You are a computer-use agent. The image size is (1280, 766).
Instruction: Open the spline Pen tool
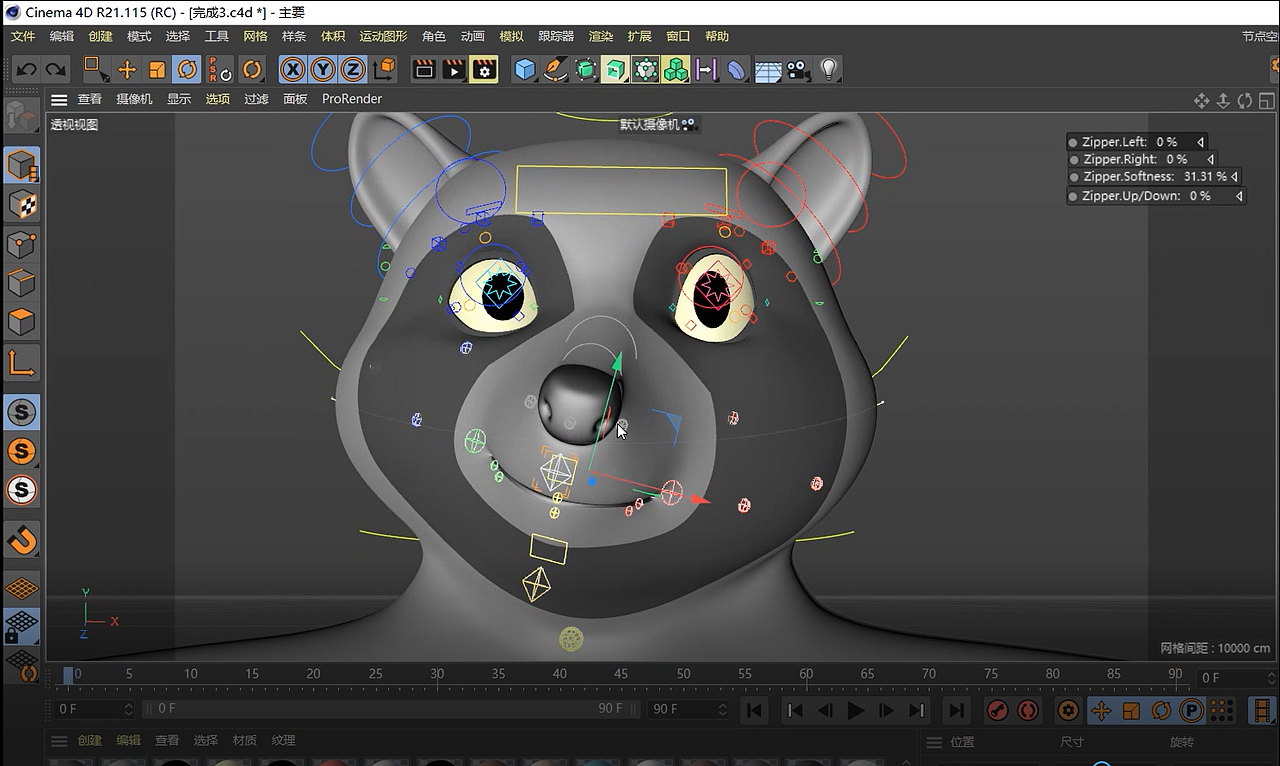pos(555,69)
